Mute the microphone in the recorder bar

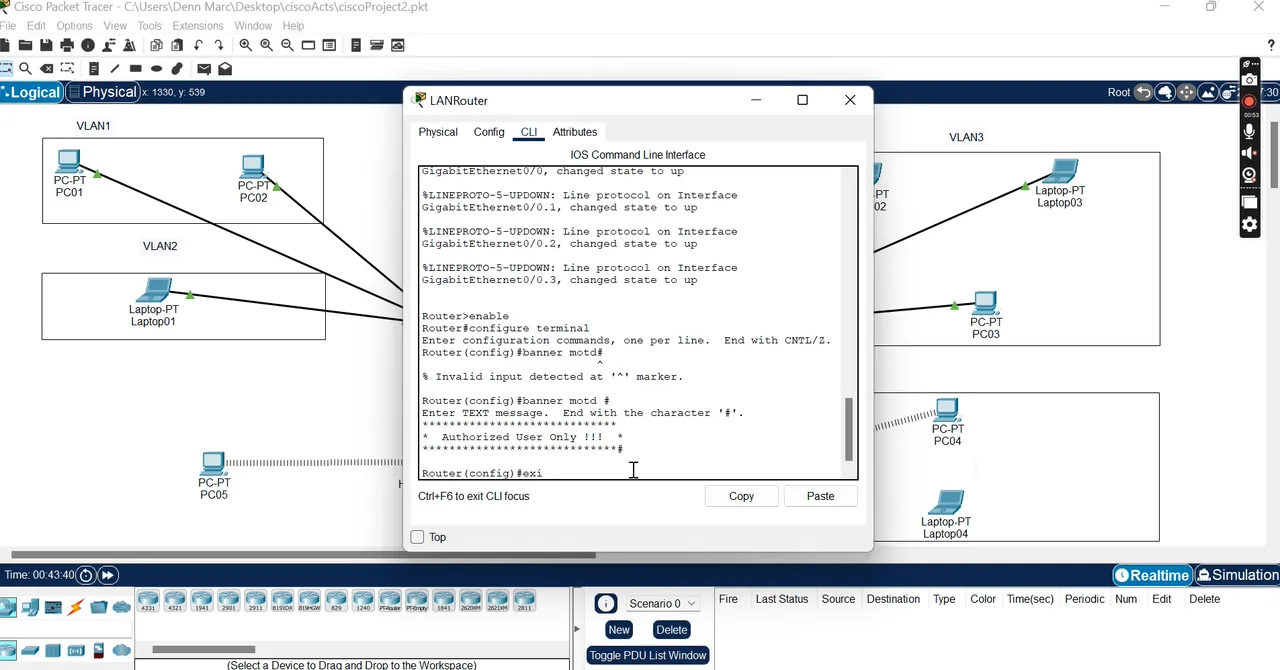(1249, 131)
